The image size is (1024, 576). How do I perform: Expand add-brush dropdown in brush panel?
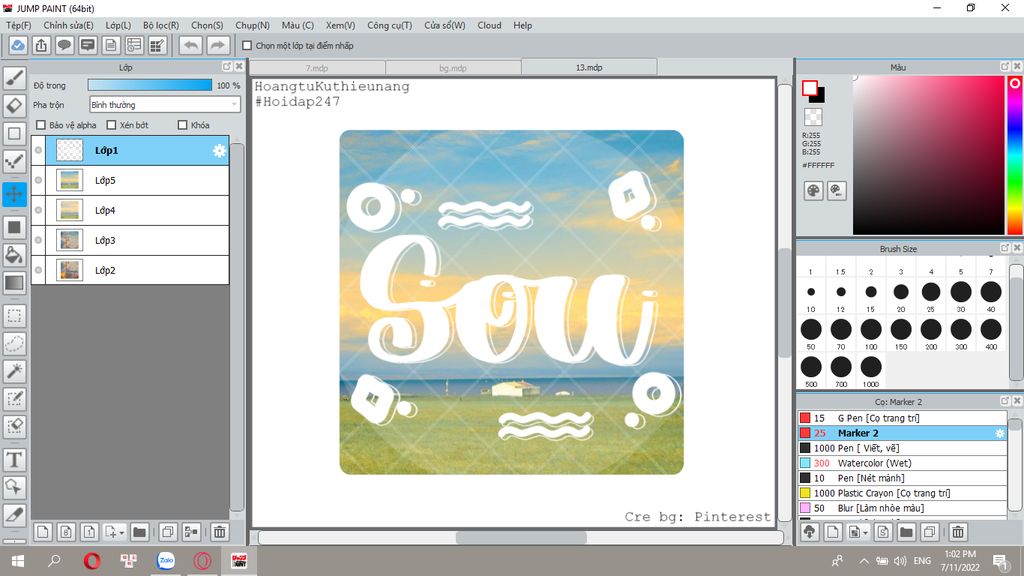[865, 533]
